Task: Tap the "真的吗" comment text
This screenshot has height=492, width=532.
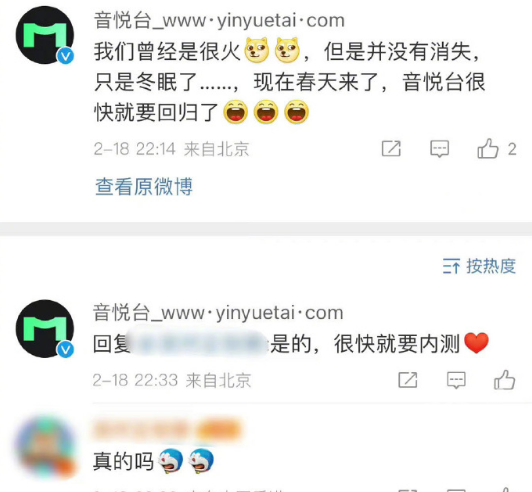Action: pyautogui.click(x=124, y=461)
